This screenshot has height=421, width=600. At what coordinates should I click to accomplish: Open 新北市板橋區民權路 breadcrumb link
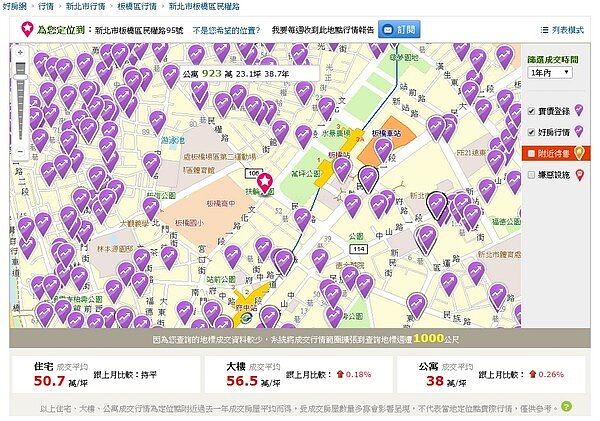[204, 6]
